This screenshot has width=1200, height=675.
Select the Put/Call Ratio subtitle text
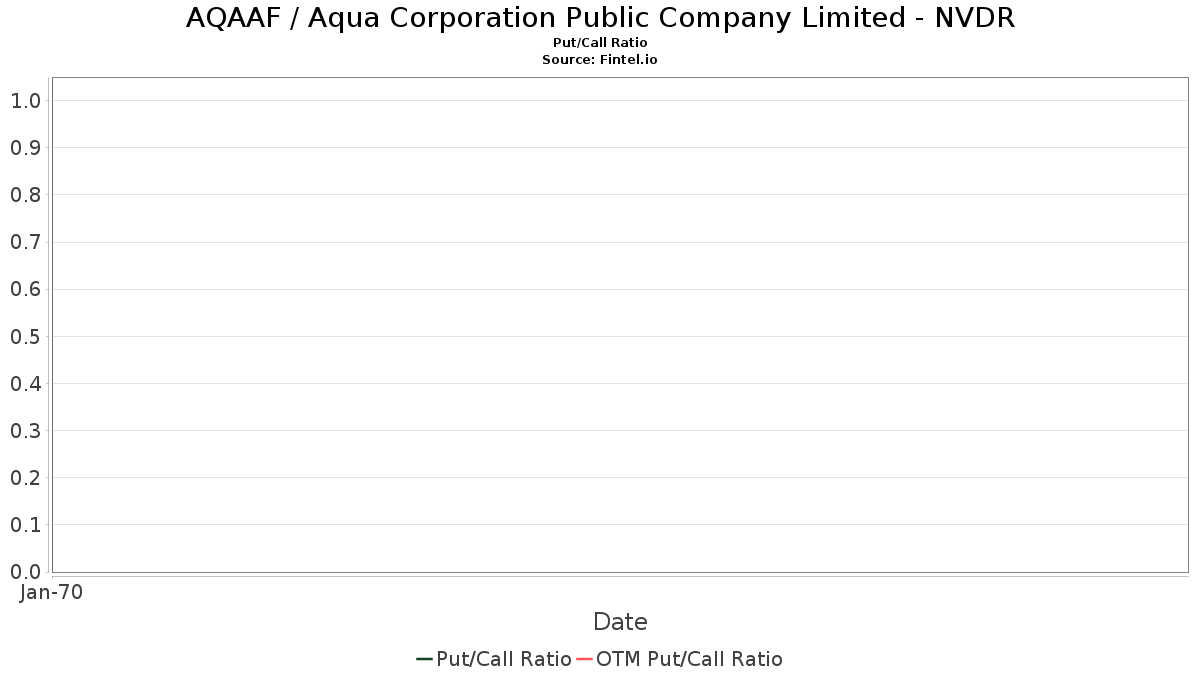(600, 43)
